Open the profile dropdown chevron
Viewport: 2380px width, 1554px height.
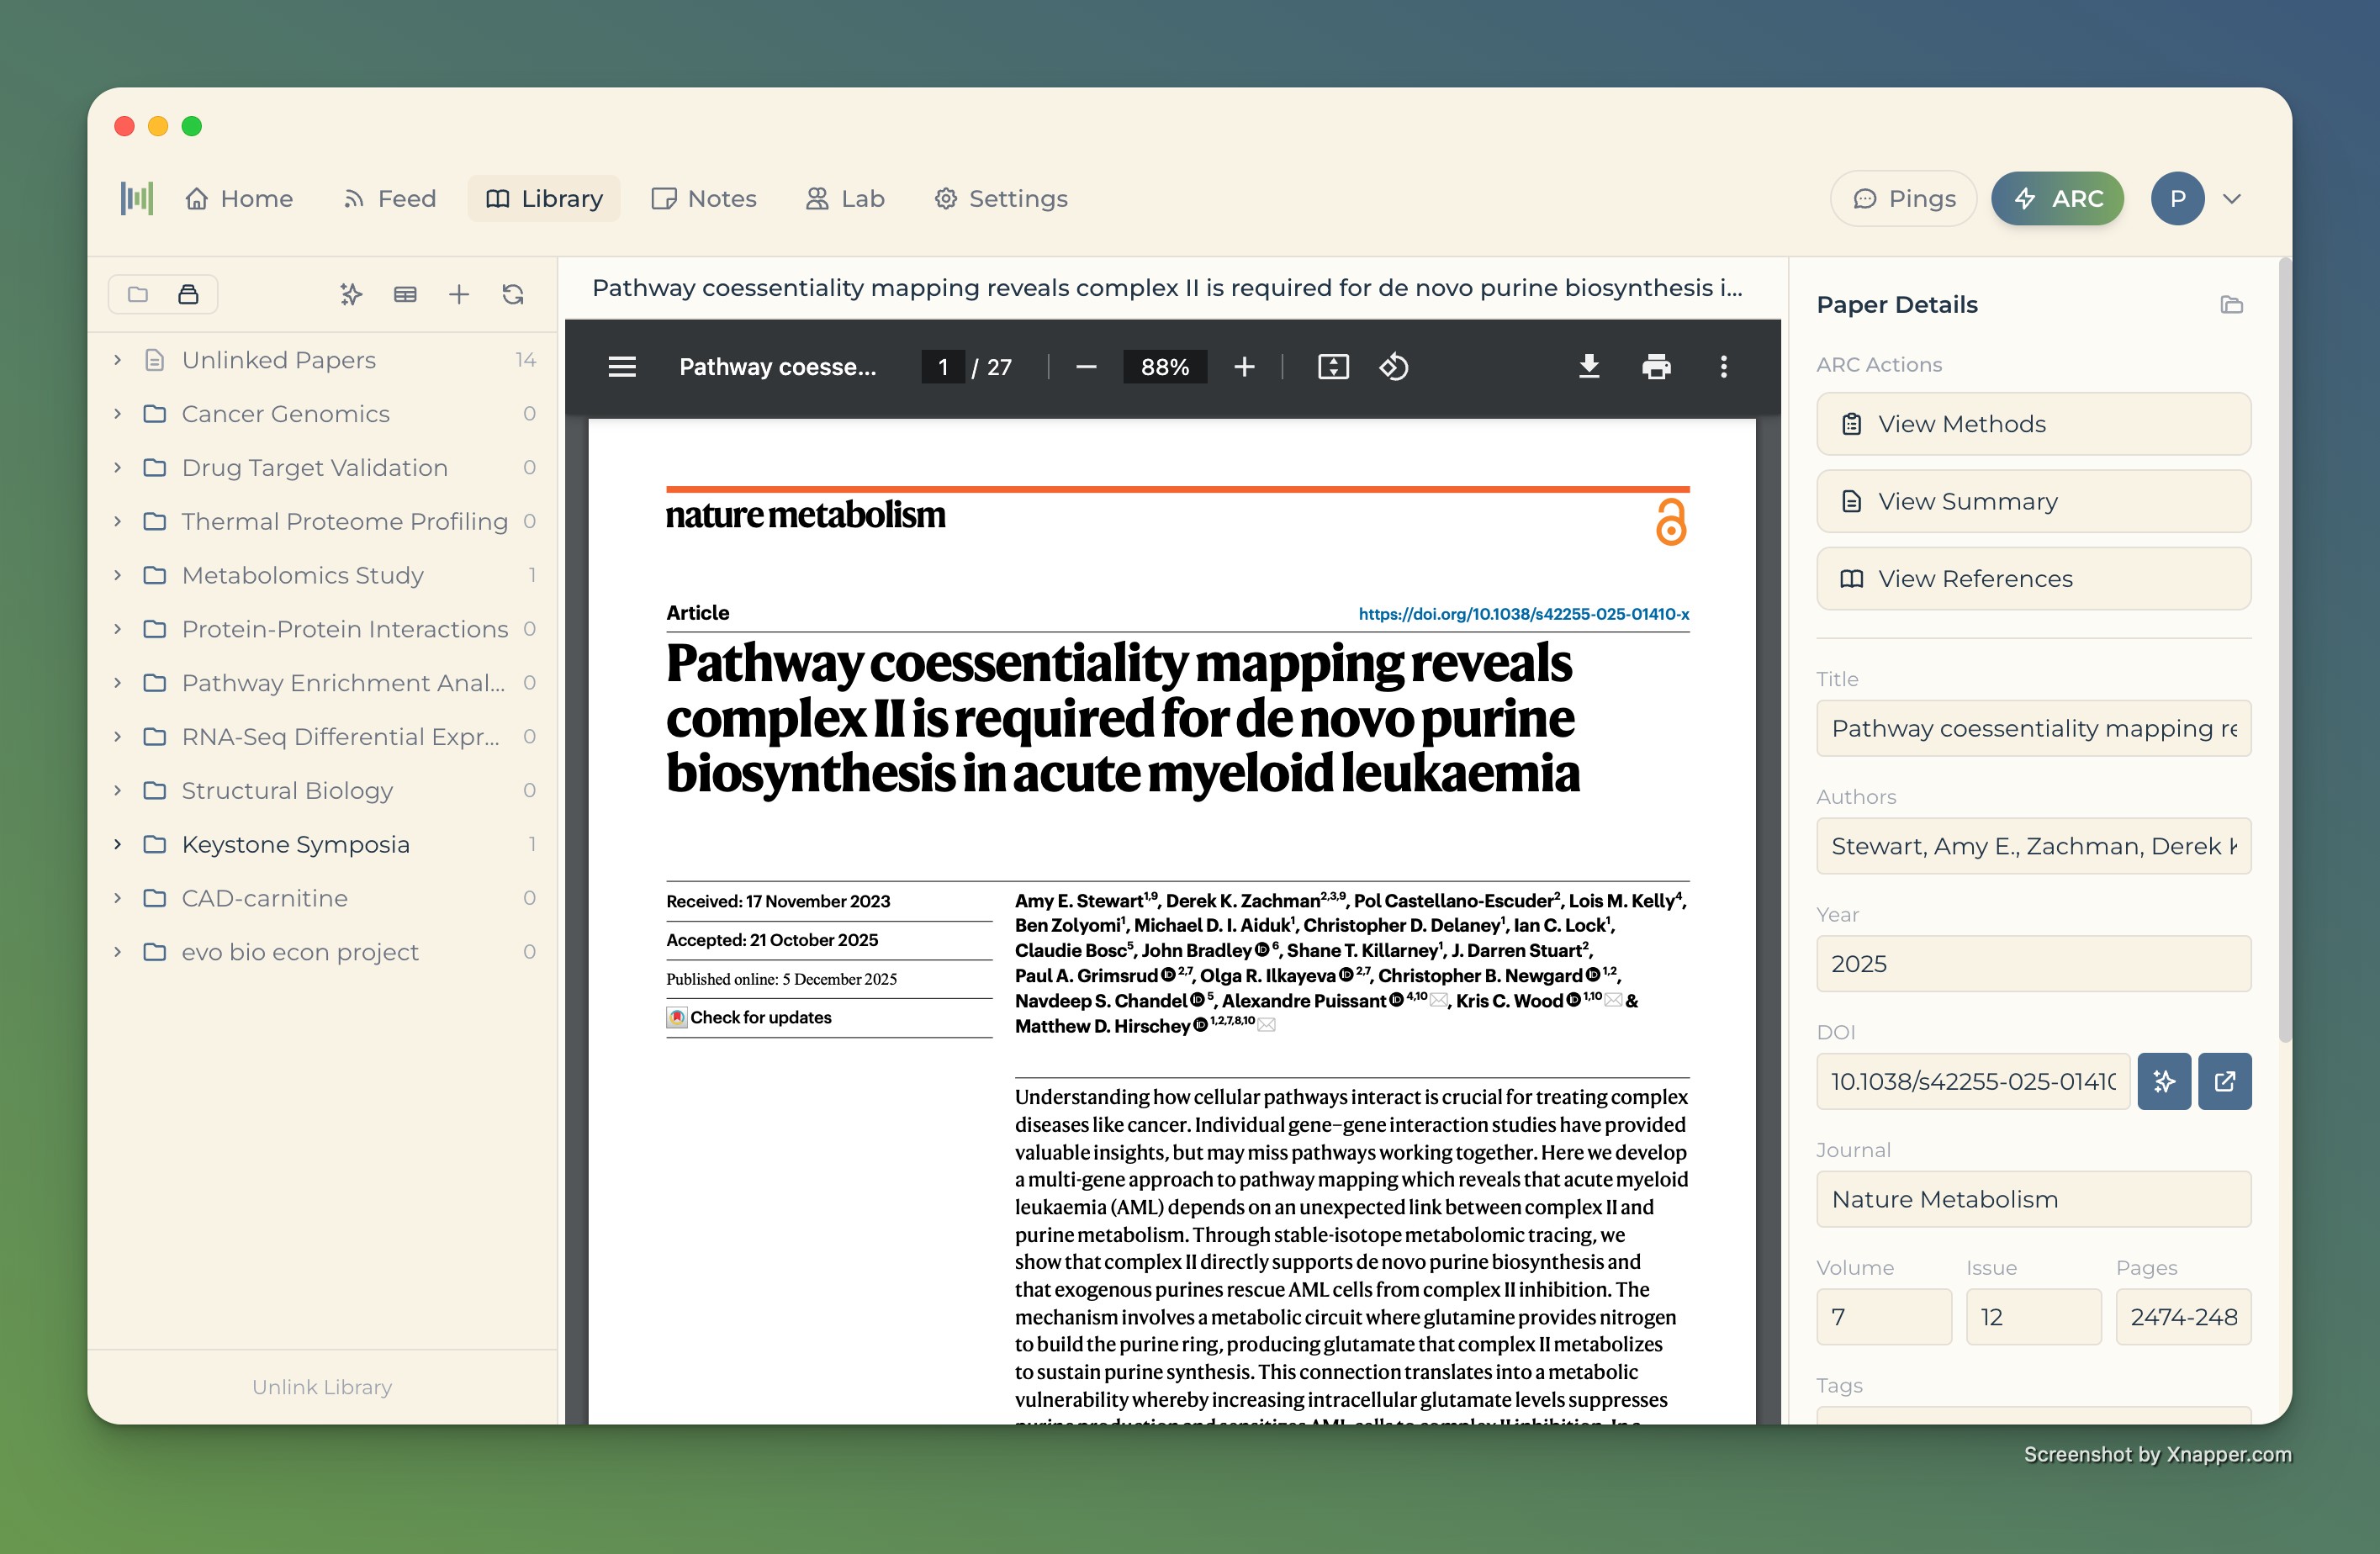pos(2232,199)
